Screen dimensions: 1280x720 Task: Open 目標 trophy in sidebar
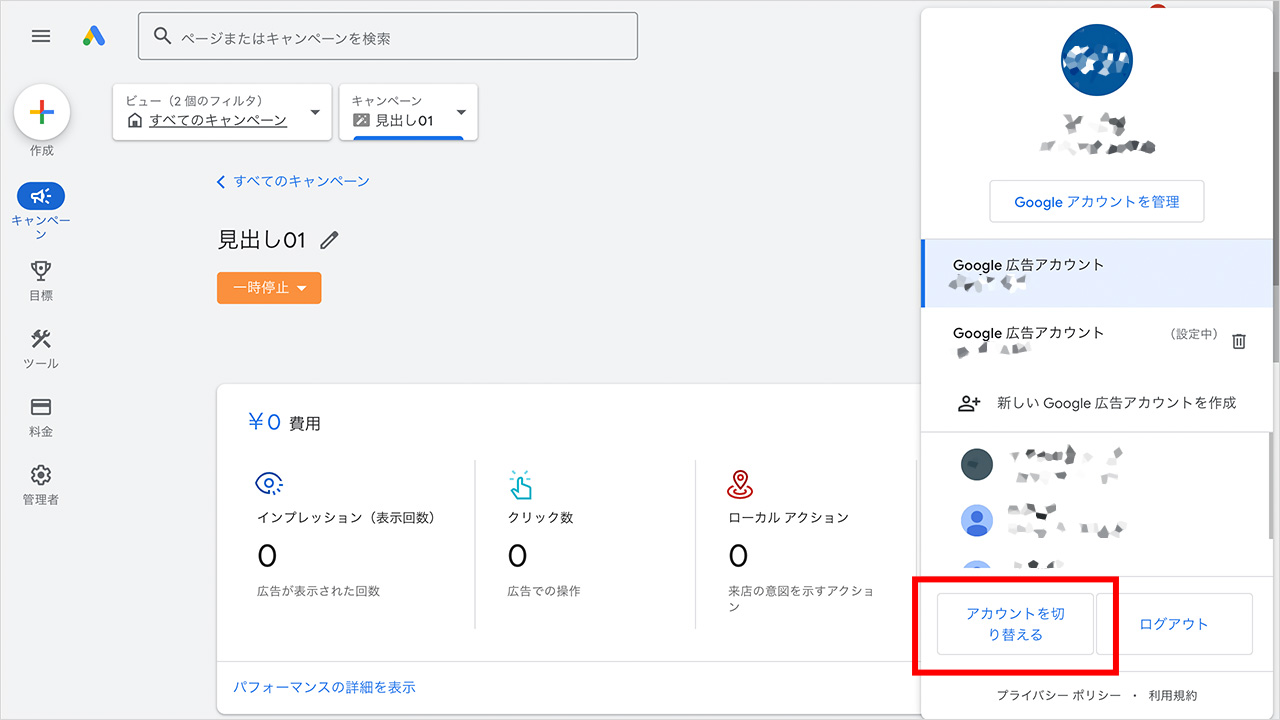tap(41, 281)
